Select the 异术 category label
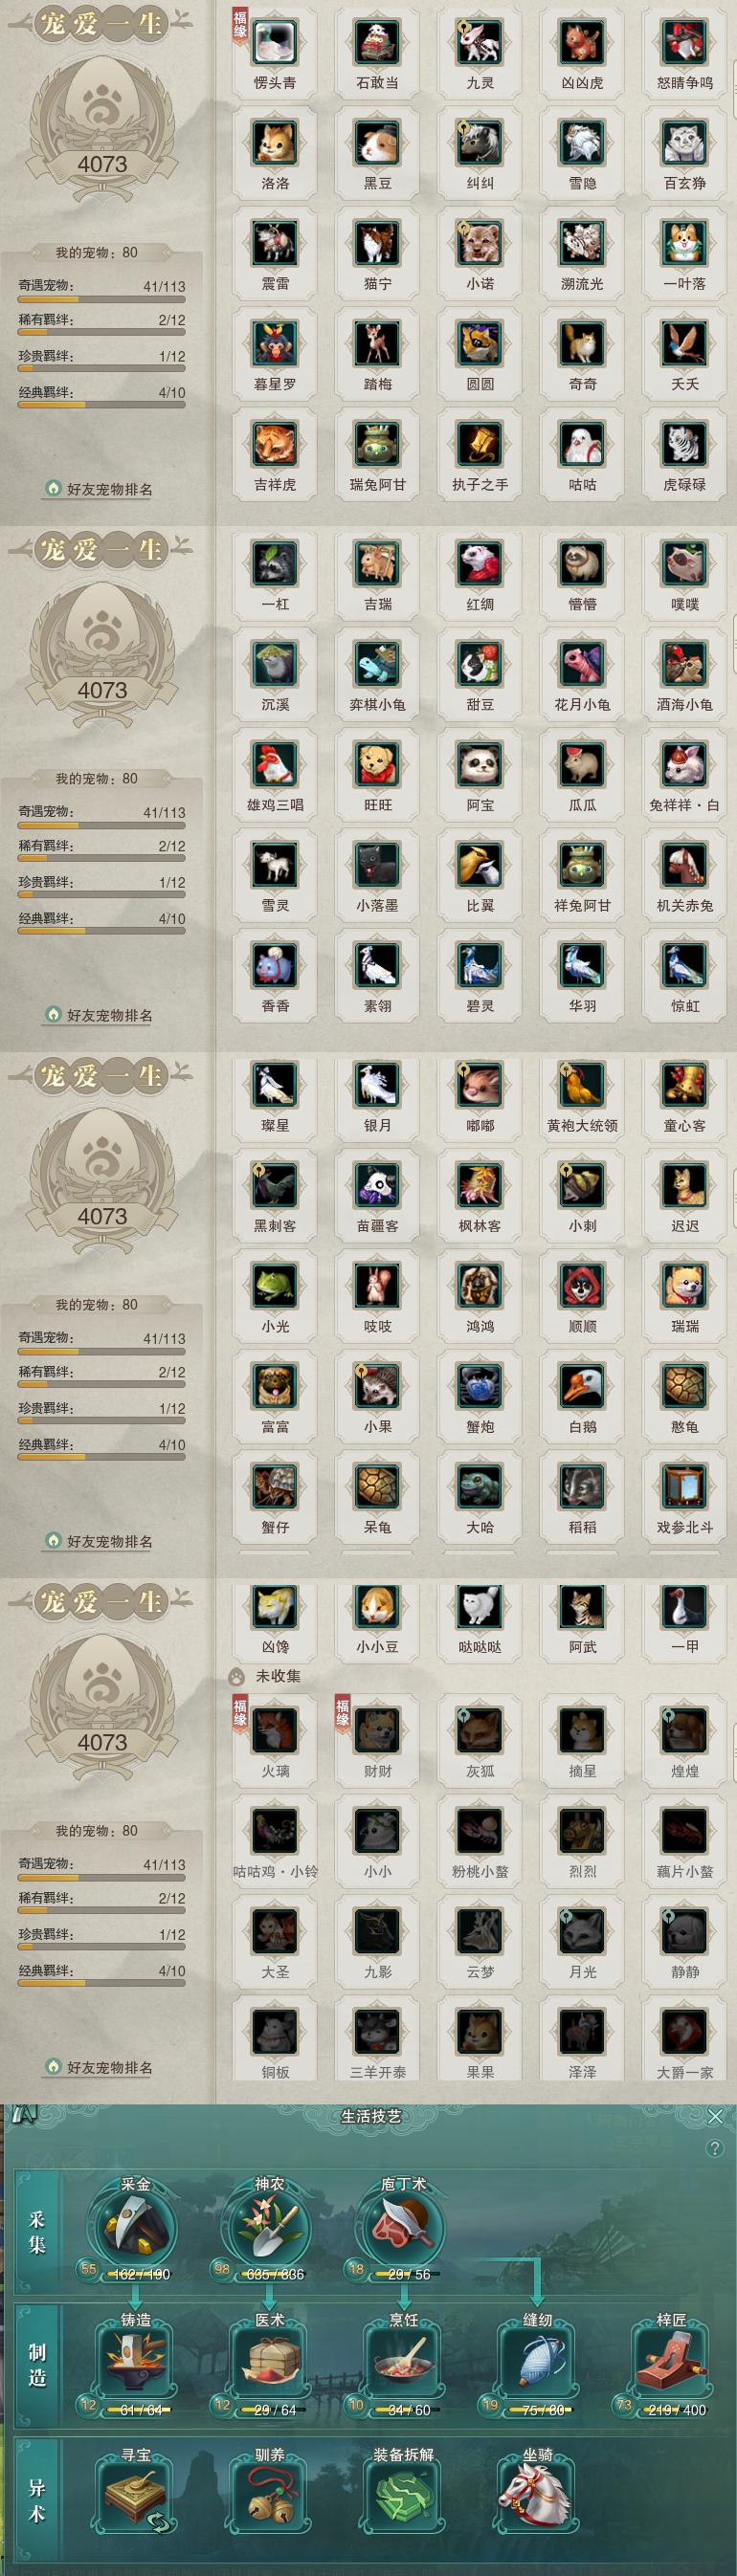 [x=38, y=2500]
